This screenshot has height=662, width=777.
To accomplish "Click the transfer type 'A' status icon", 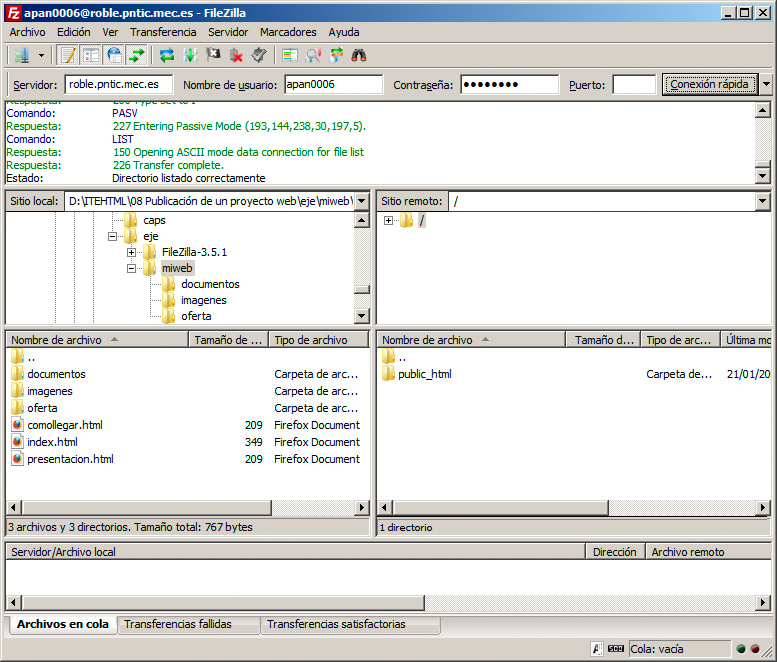I will pyautogui.click(x=597, y=649).
